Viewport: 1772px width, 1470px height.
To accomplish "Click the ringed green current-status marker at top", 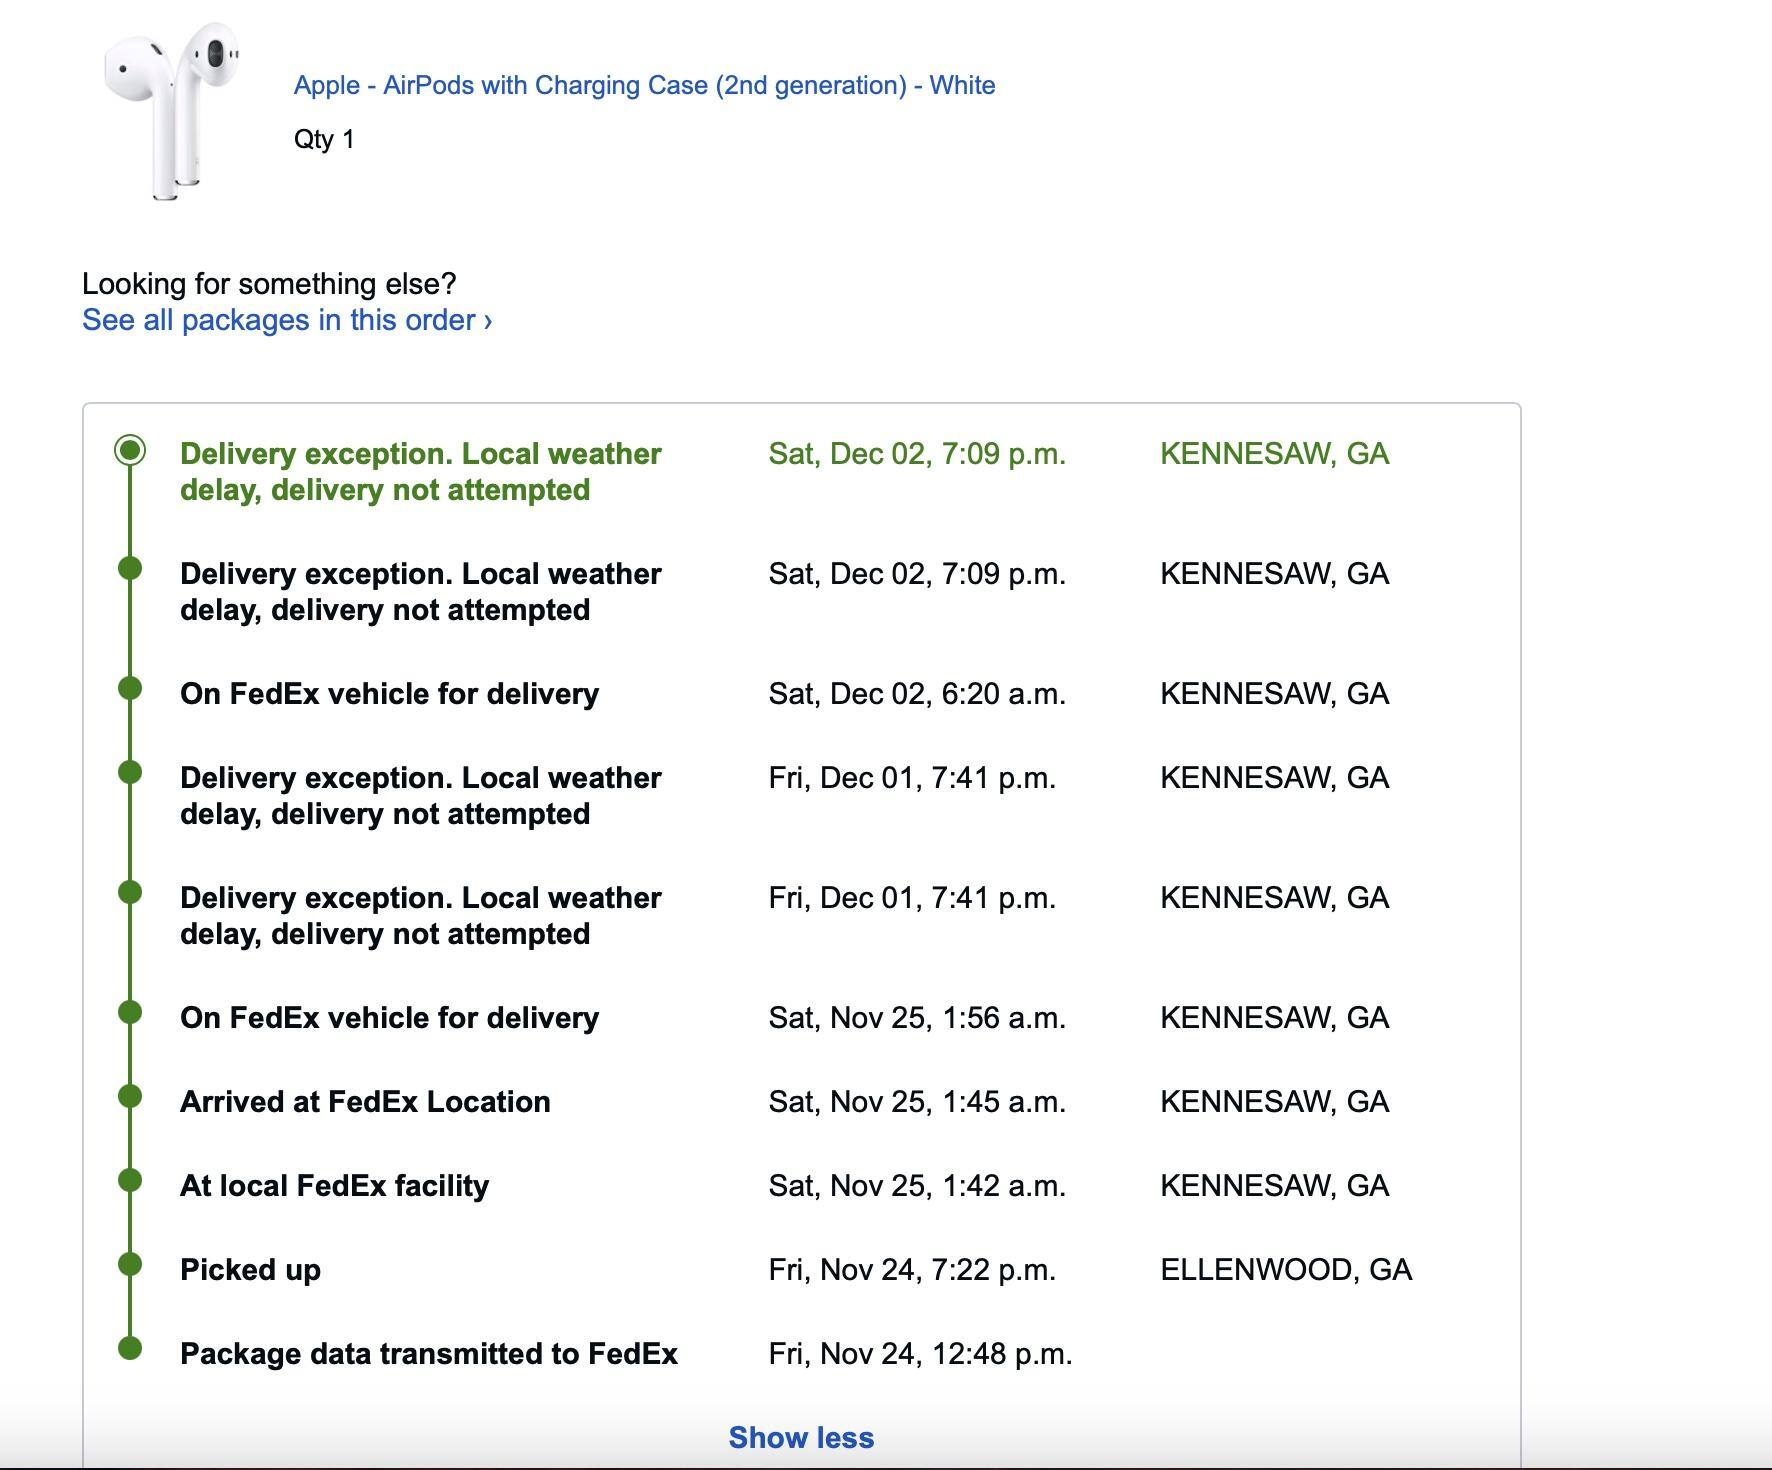I will 130,451.
